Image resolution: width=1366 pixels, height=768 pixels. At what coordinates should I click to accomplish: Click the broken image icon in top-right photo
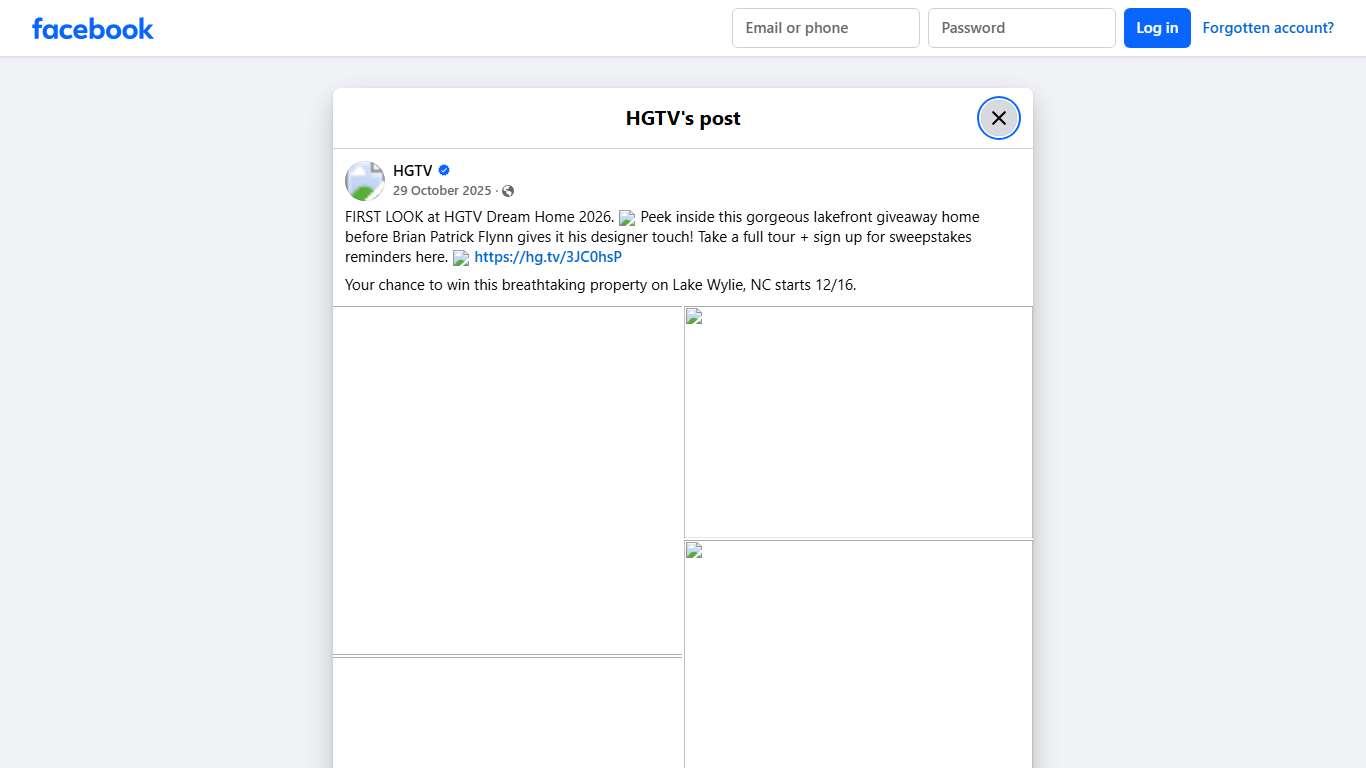click(694, 317)
